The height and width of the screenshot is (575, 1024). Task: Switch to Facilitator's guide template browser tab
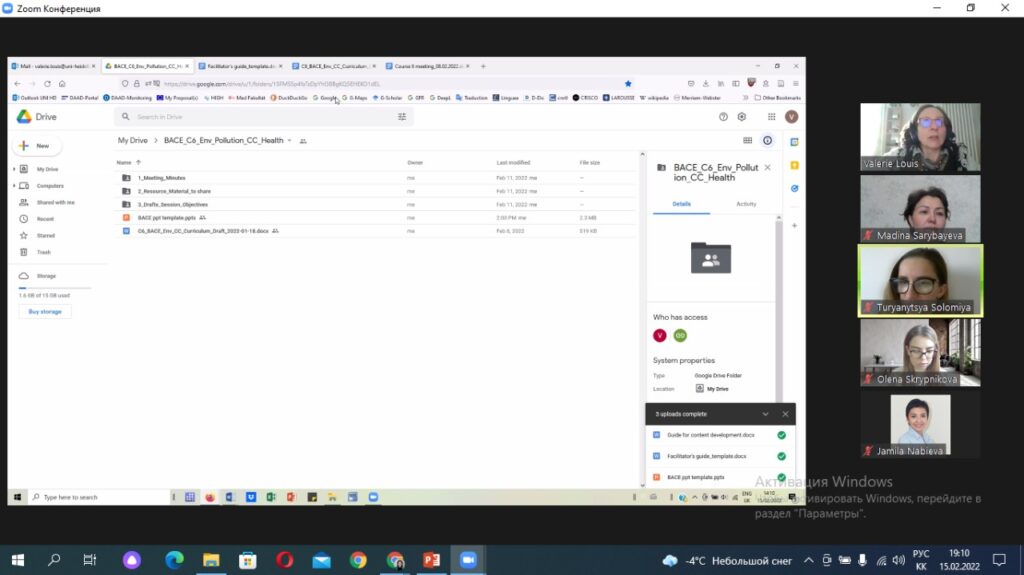click(240, 66)
